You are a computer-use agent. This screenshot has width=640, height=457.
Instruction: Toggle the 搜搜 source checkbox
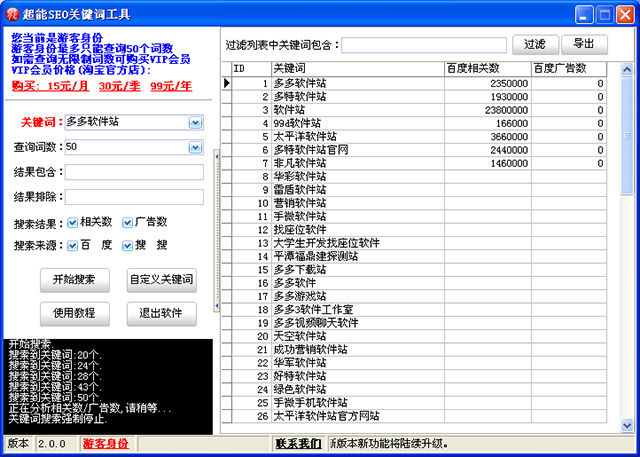point(127,246)
